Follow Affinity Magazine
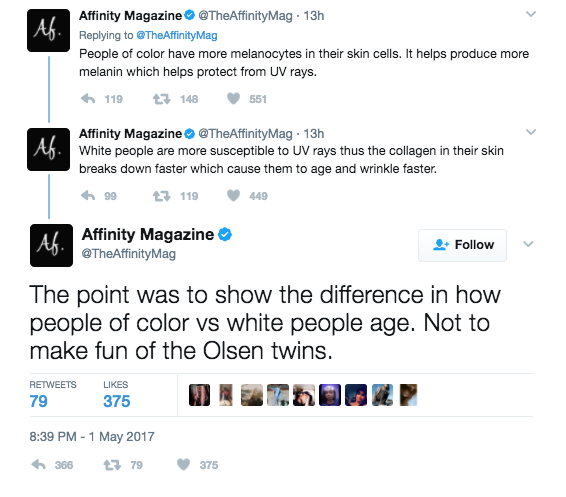The height and width of the screenshot is (497, 566). coord(462,245)
